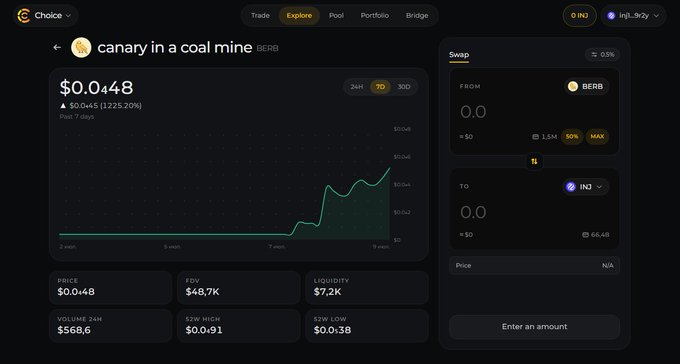The image size is (680, 364).
Task: Switch to the Explore tab
Action: [x=299, y=16]
